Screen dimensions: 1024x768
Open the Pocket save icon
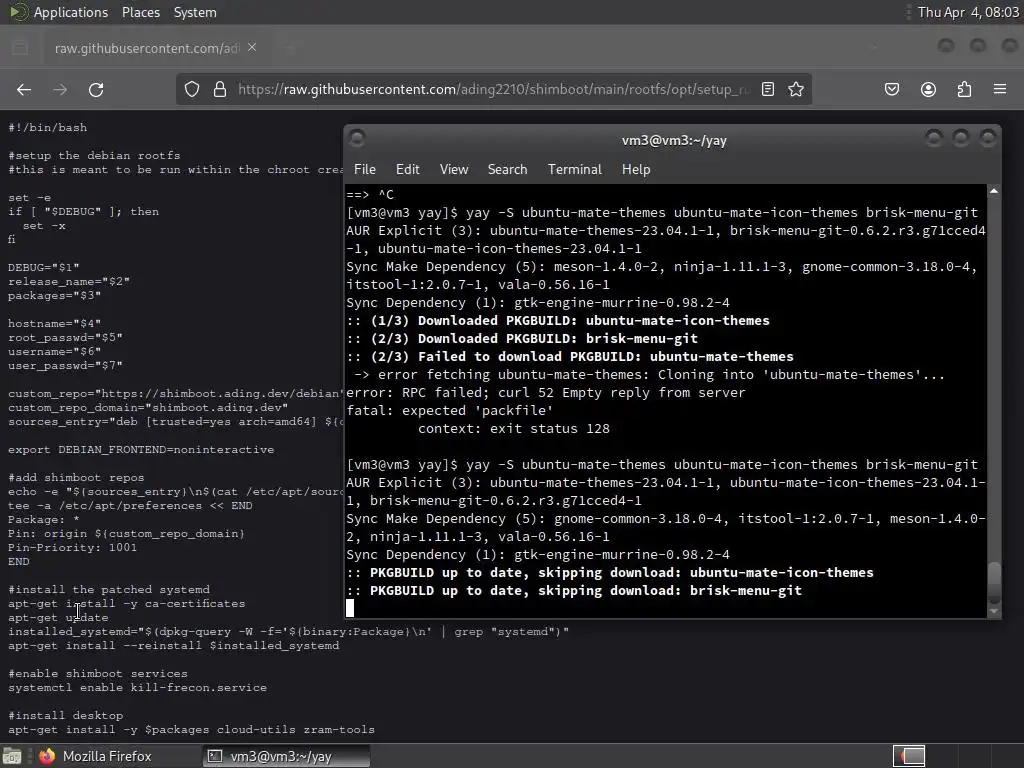point(892,89)
